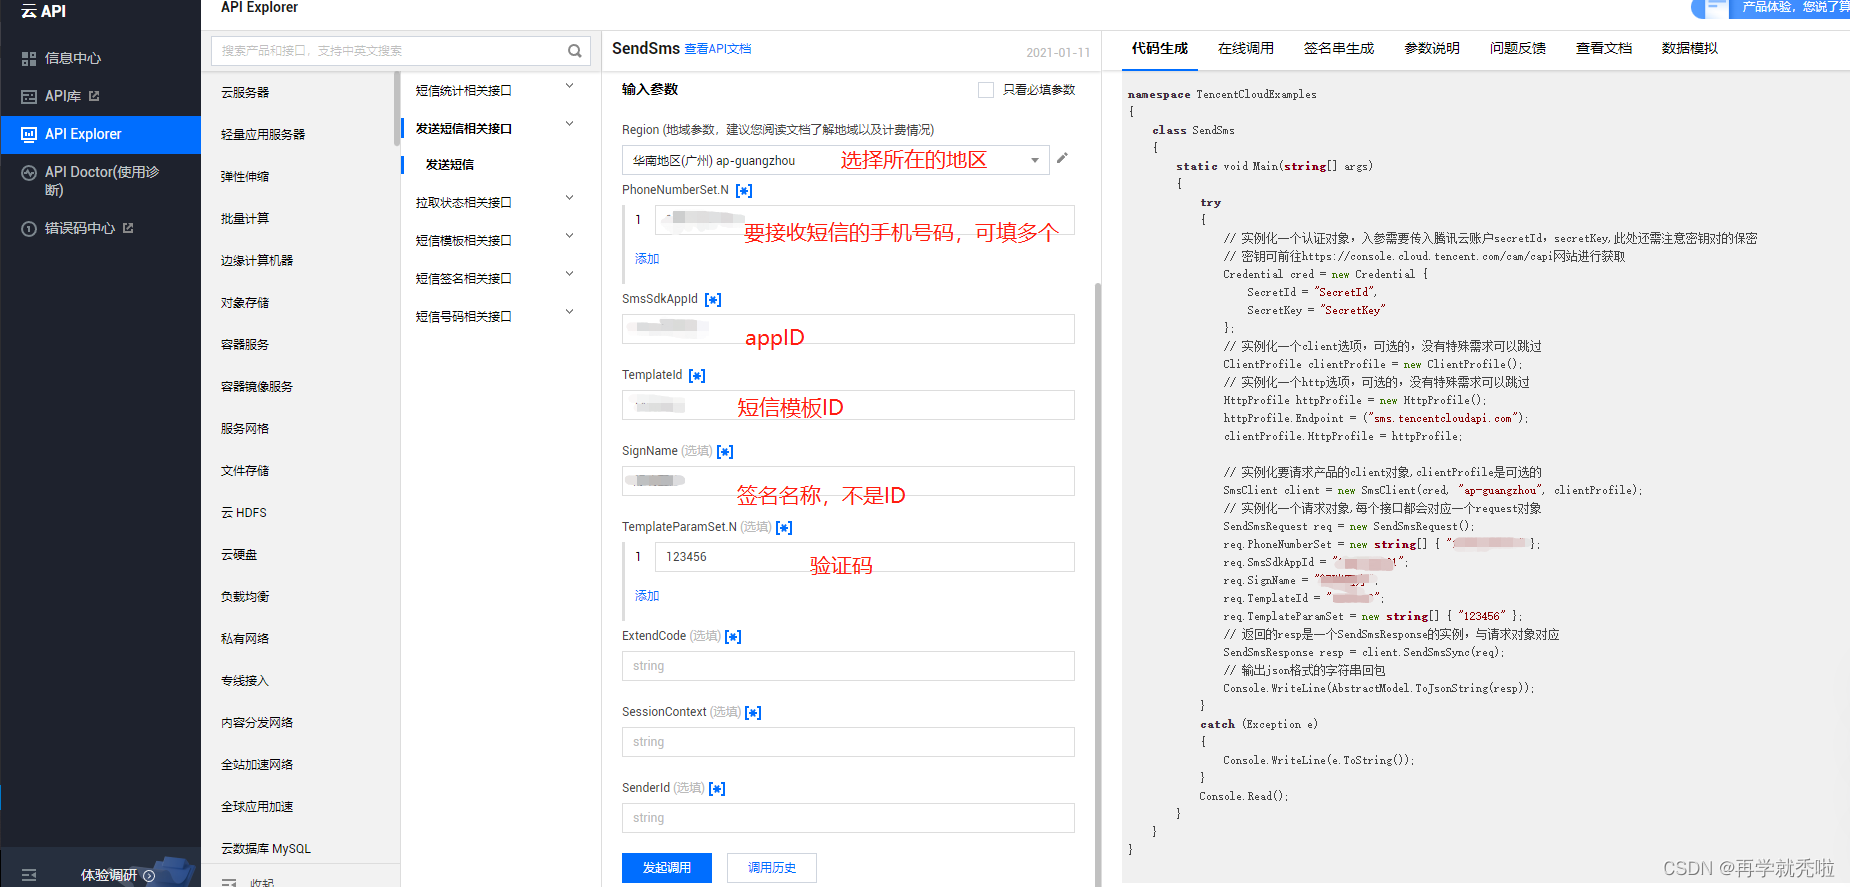Screen dimensions: 1850x887
Task: Select the API Explorer sidebar icon
Action: [29, 134]
